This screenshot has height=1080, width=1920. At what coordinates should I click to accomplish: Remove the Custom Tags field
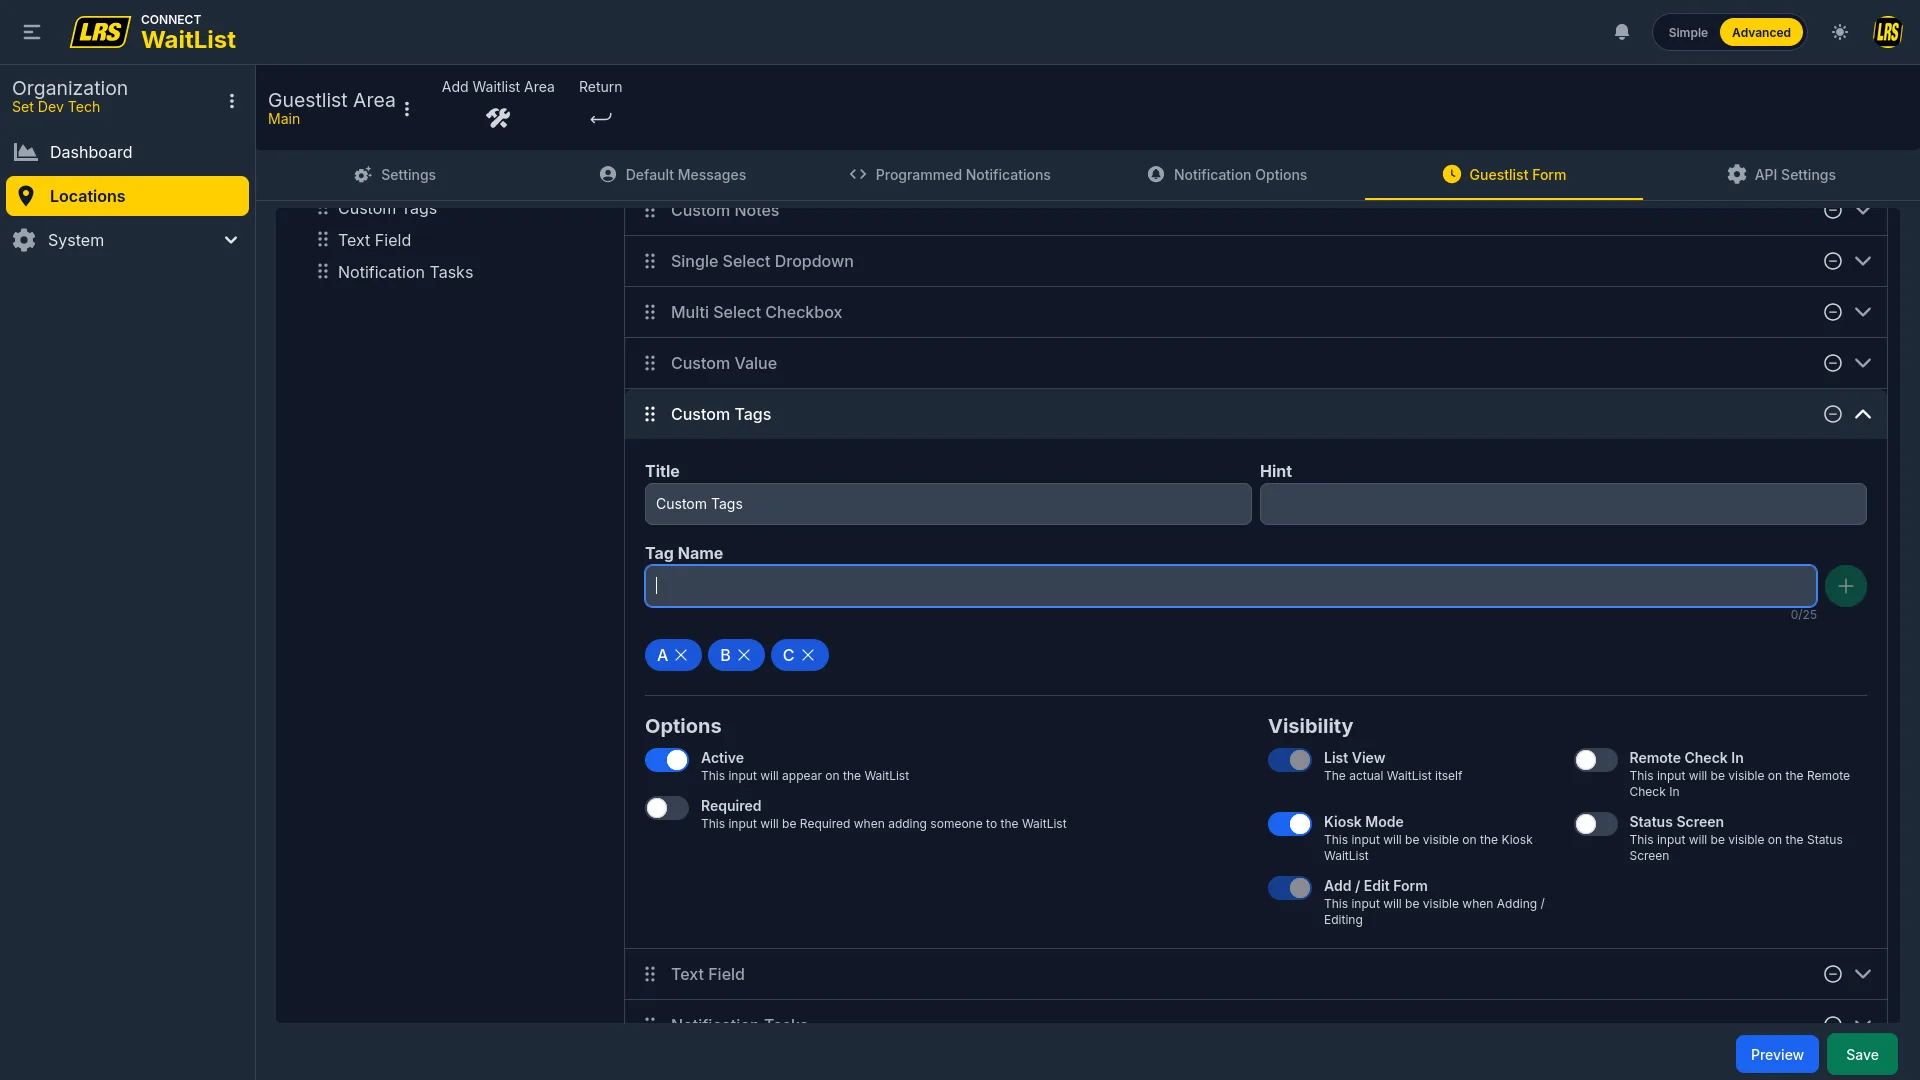[x=1832, y=414]
